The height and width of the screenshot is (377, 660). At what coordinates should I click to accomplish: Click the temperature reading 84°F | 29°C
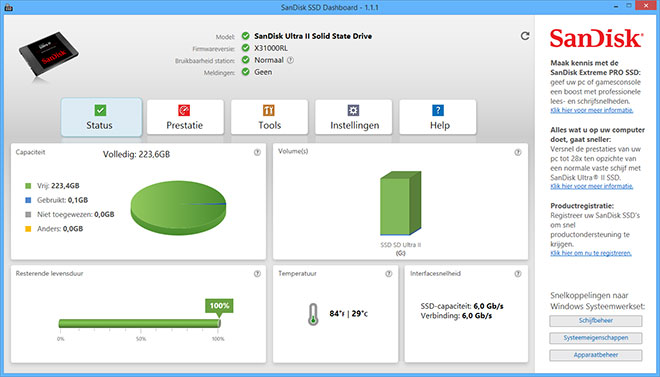pyautogui.click(x=349, y=314)
